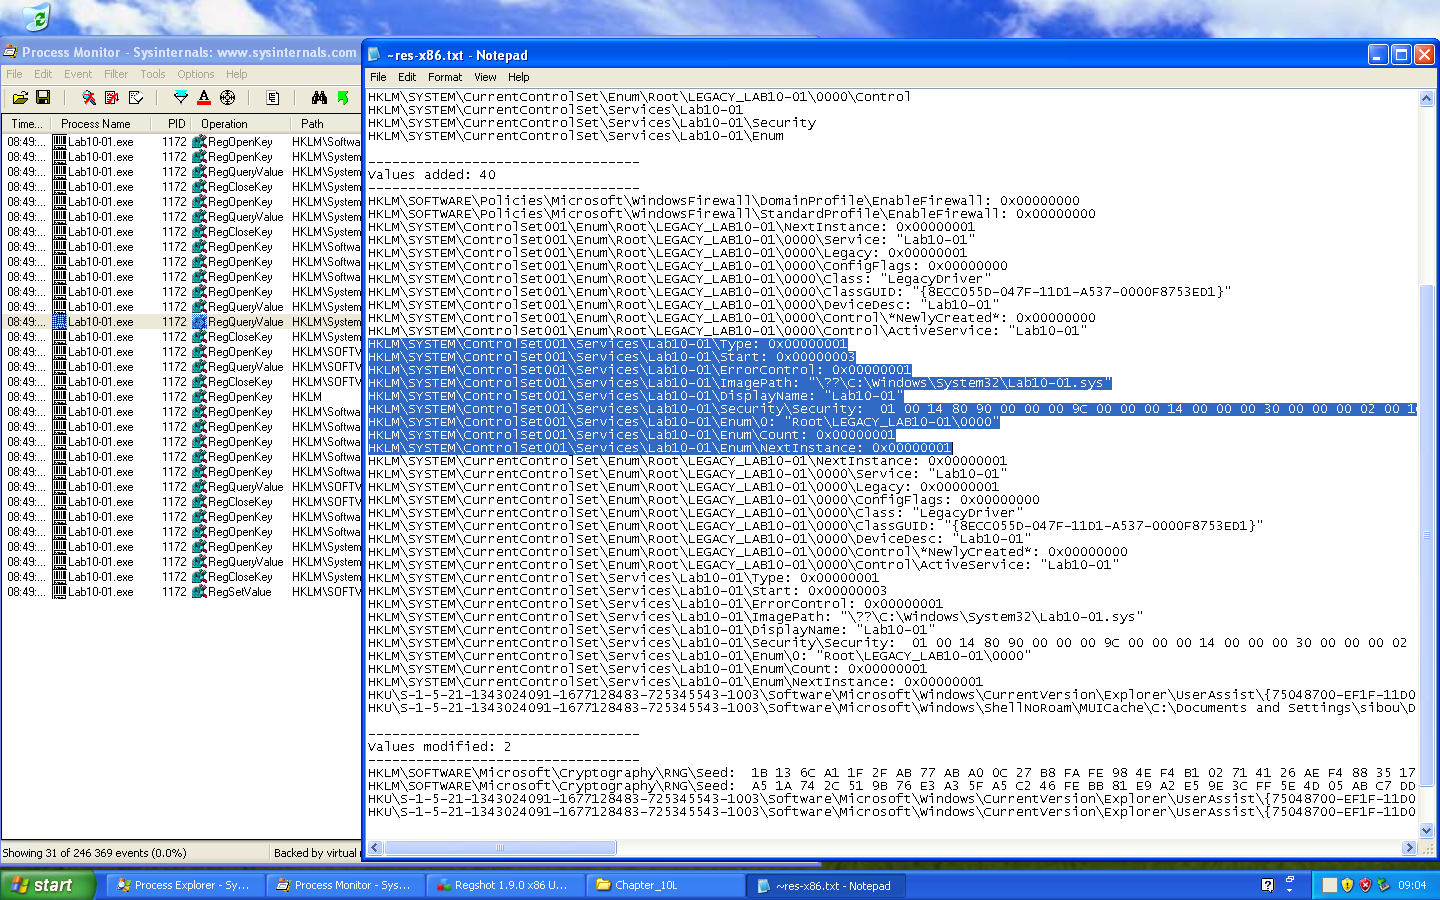This screenshot has height=900, width=1440.
Task: Open the Highlight tool with red A
Action: click(x=204, y=98)
